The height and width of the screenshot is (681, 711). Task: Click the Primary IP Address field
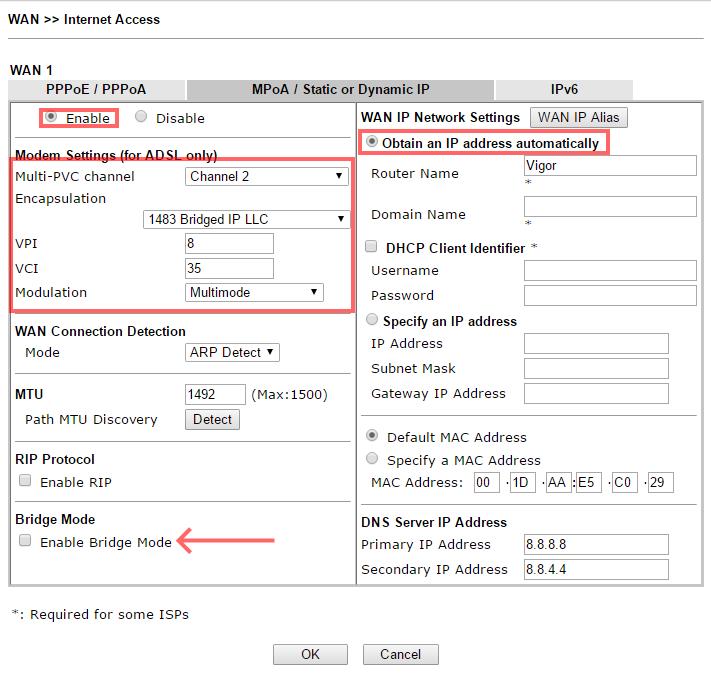595,544
